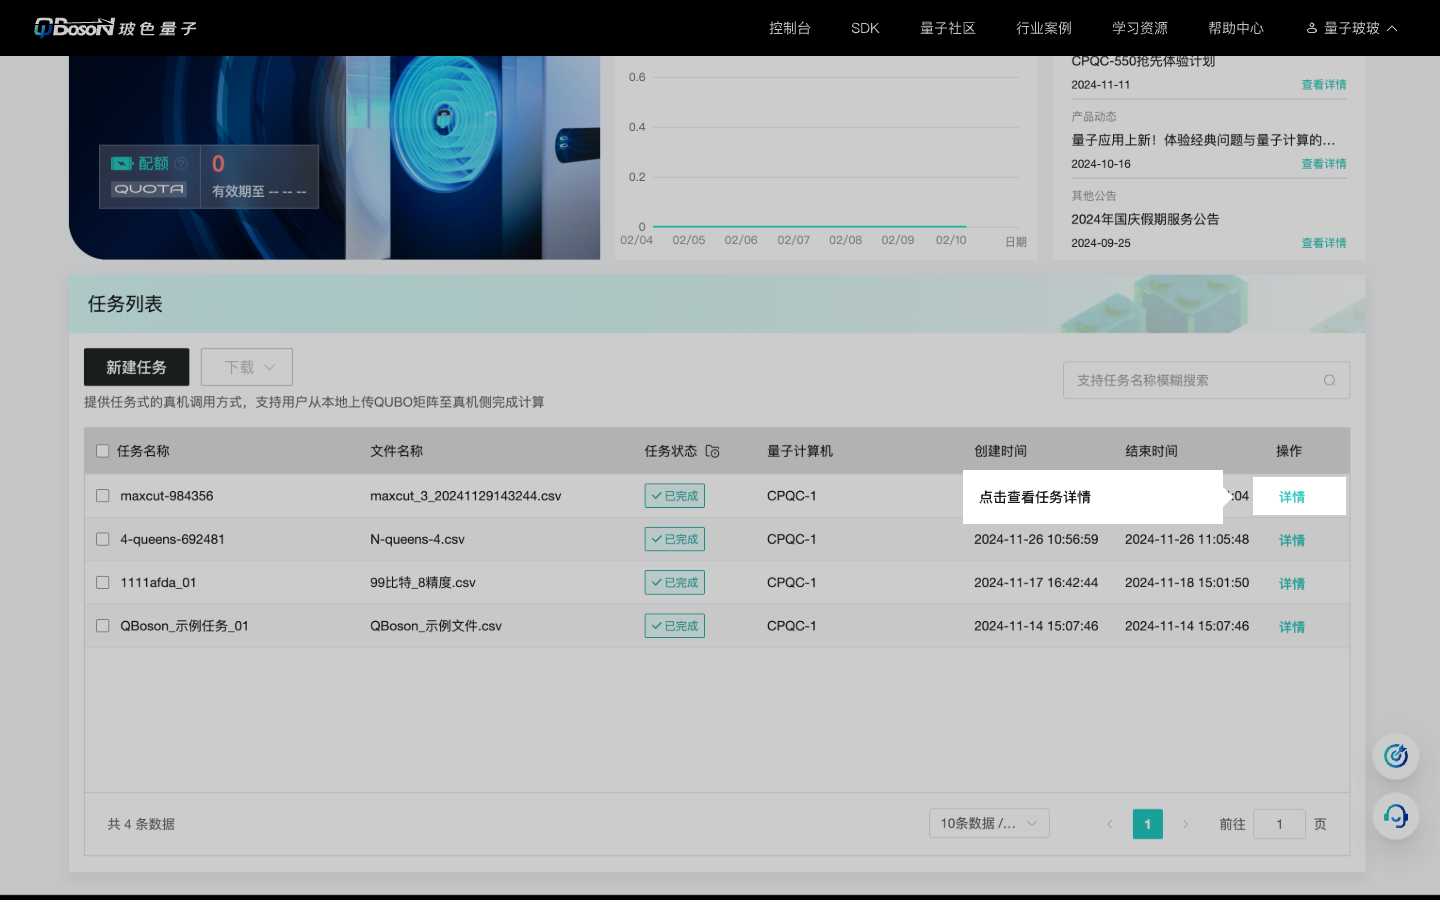The height and width of the screenshot is (900, 1440).
Task: Click file name QBoson_示例文件.csv
Action: (x=436, y=626)
